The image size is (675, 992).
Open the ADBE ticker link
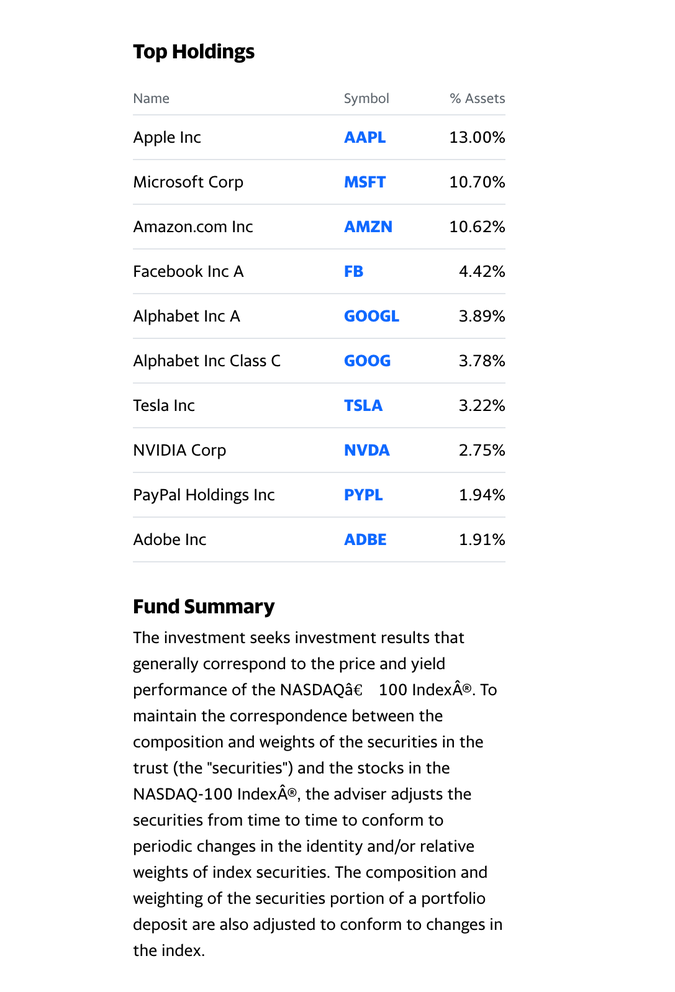[x=365, y=540]
